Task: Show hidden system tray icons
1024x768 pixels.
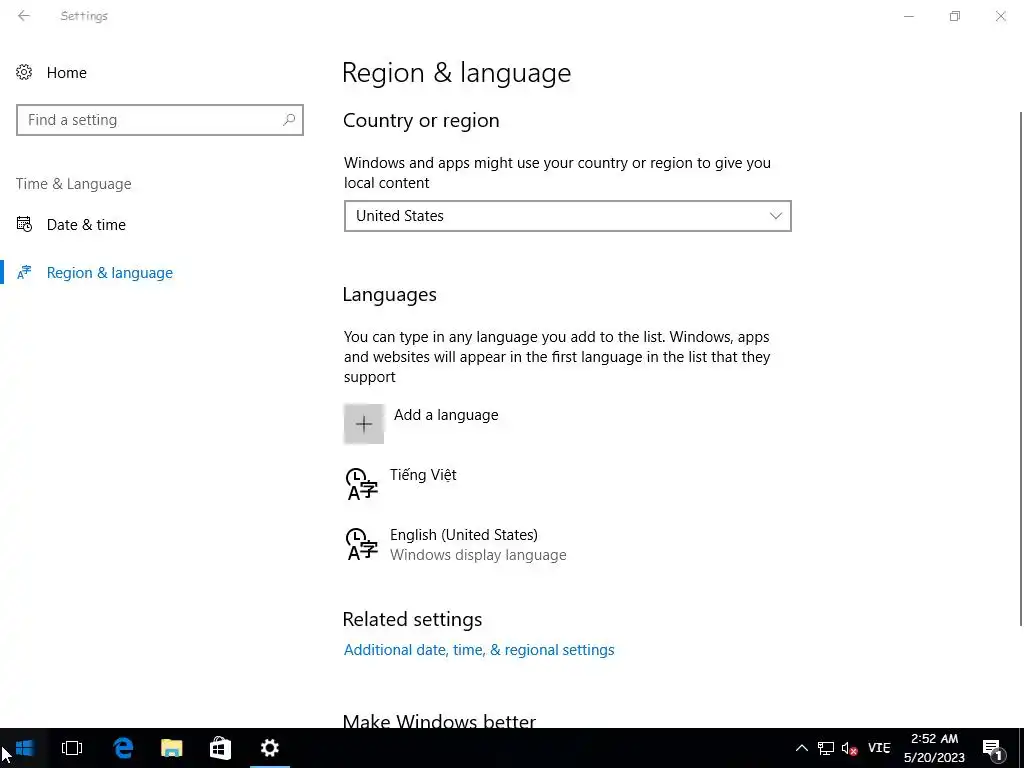Action: coord(801,748)
